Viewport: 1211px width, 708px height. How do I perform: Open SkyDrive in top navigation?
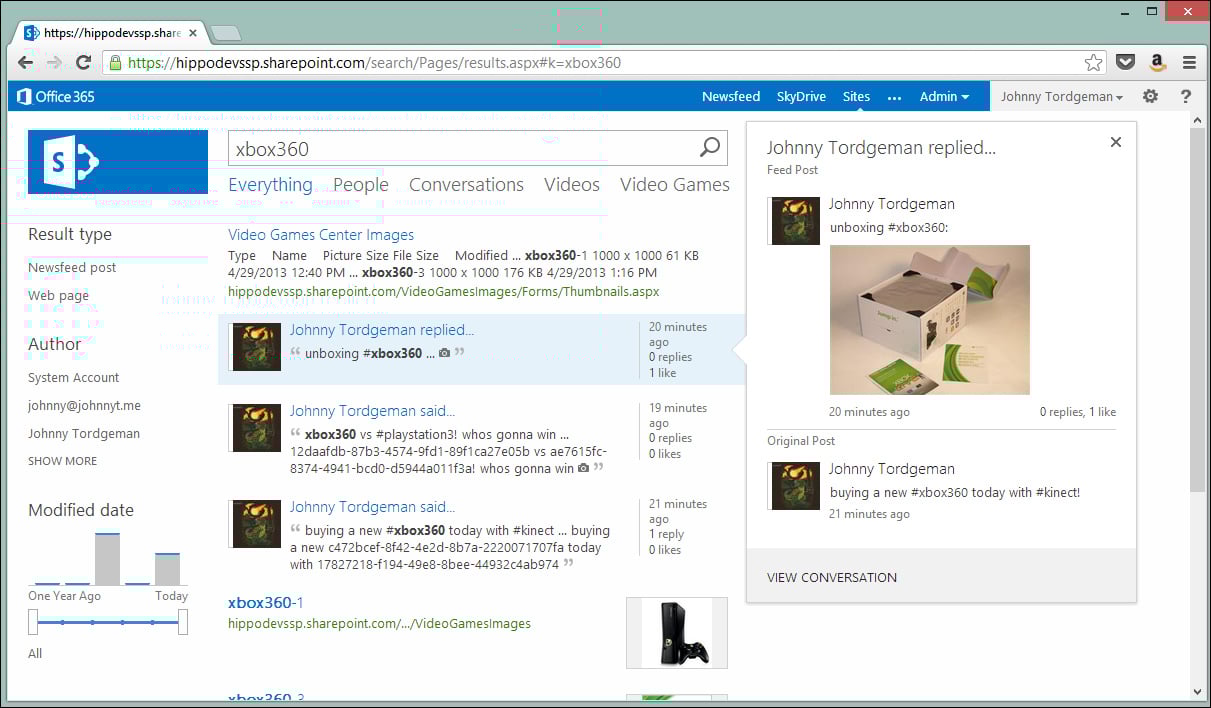click(x=801, y=97)
